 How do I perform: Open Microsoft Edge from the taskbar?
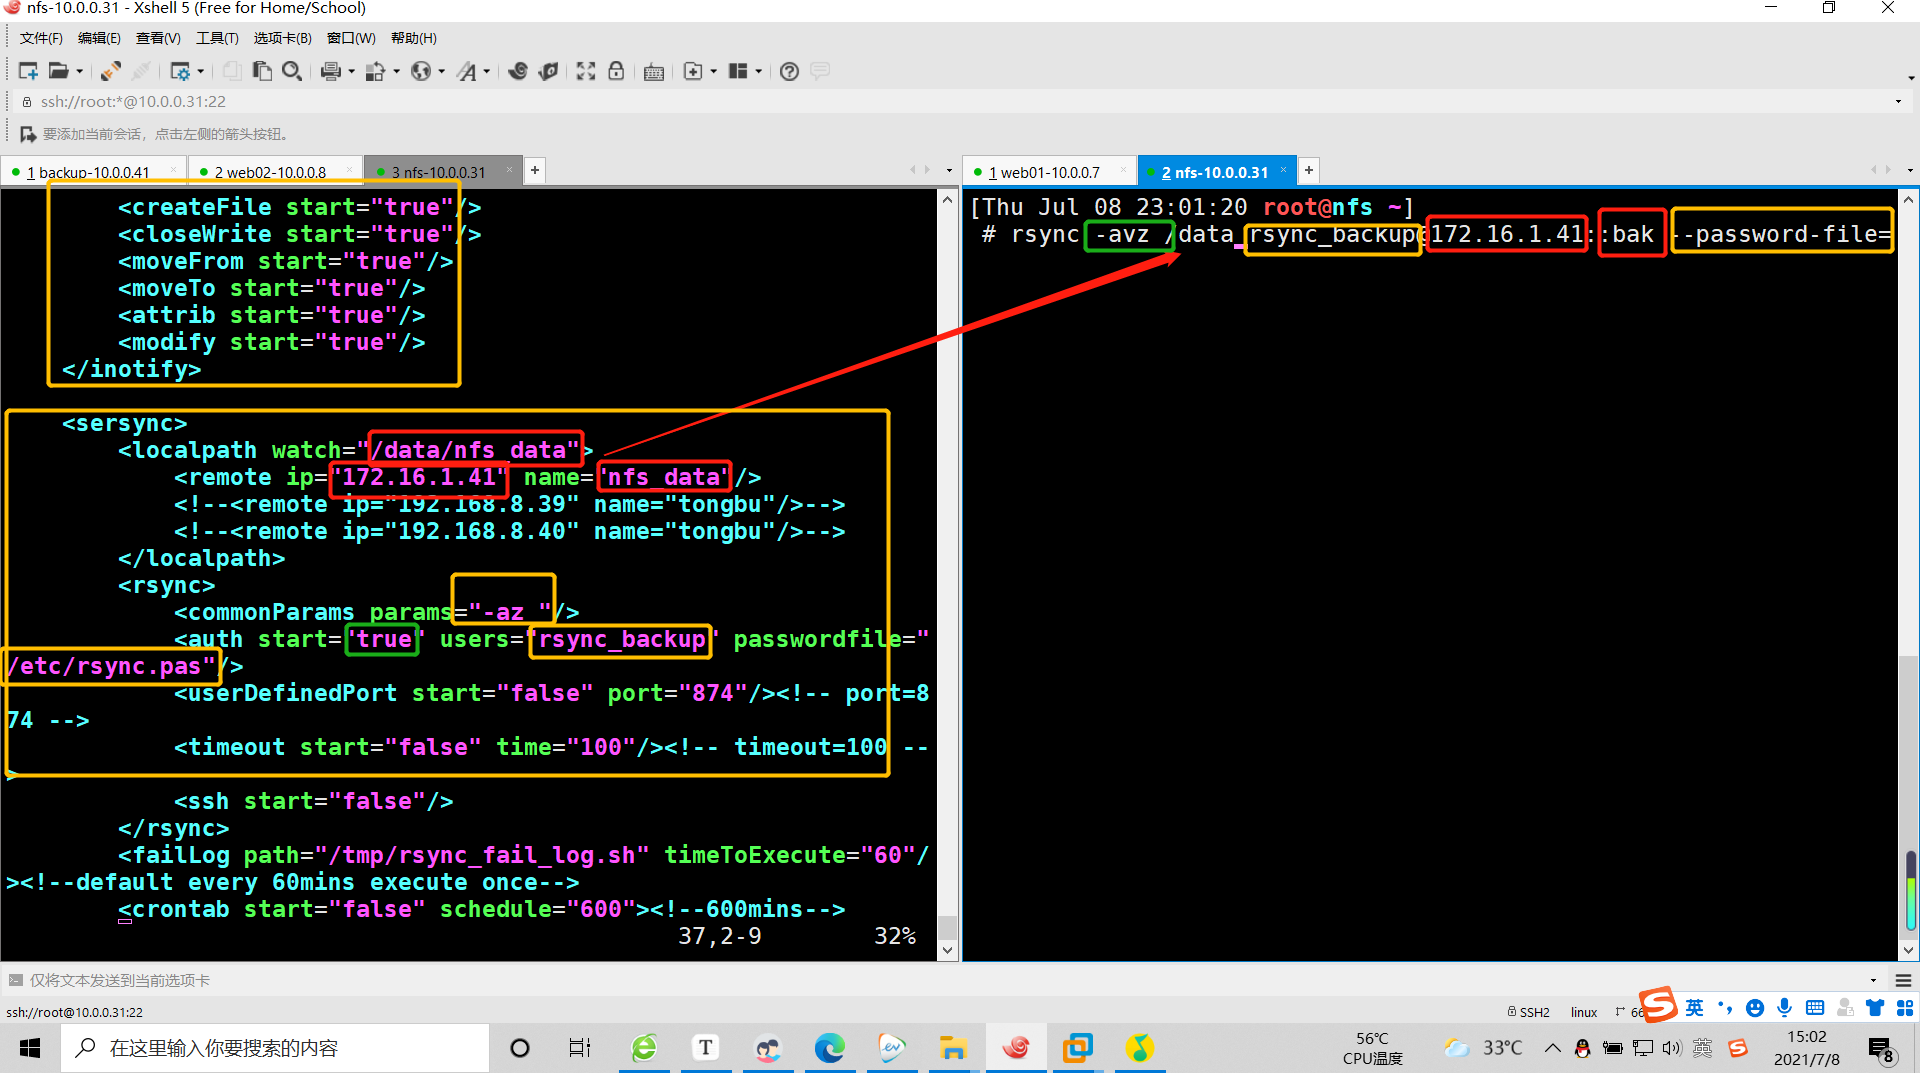pyautogui.click(x=830, y=1048)
